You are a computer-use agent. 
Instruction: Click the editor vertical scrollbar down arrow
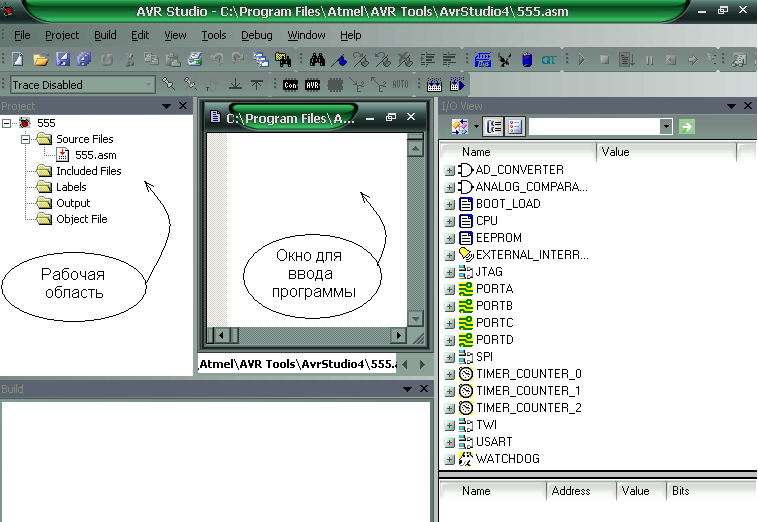tap(416, 319)
